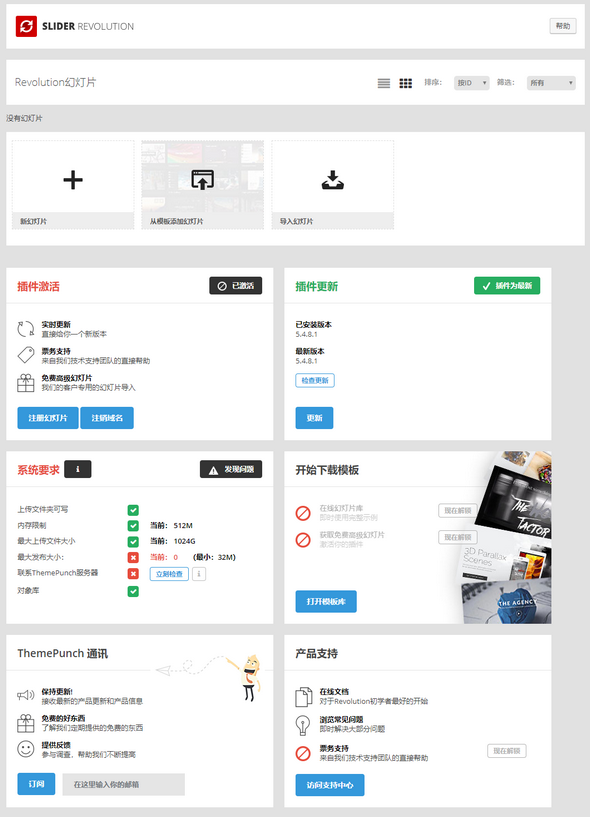Click the ThemePunch mascot character
Viewport: 590px width, 817px height.
(250, 677)
